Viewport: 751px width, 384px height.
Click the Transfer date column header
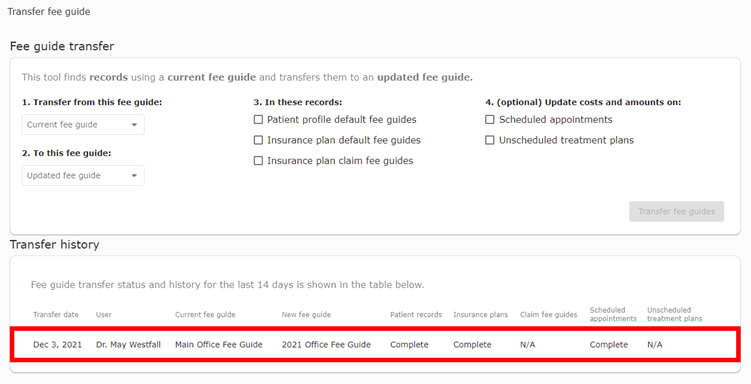click(56, 315)
